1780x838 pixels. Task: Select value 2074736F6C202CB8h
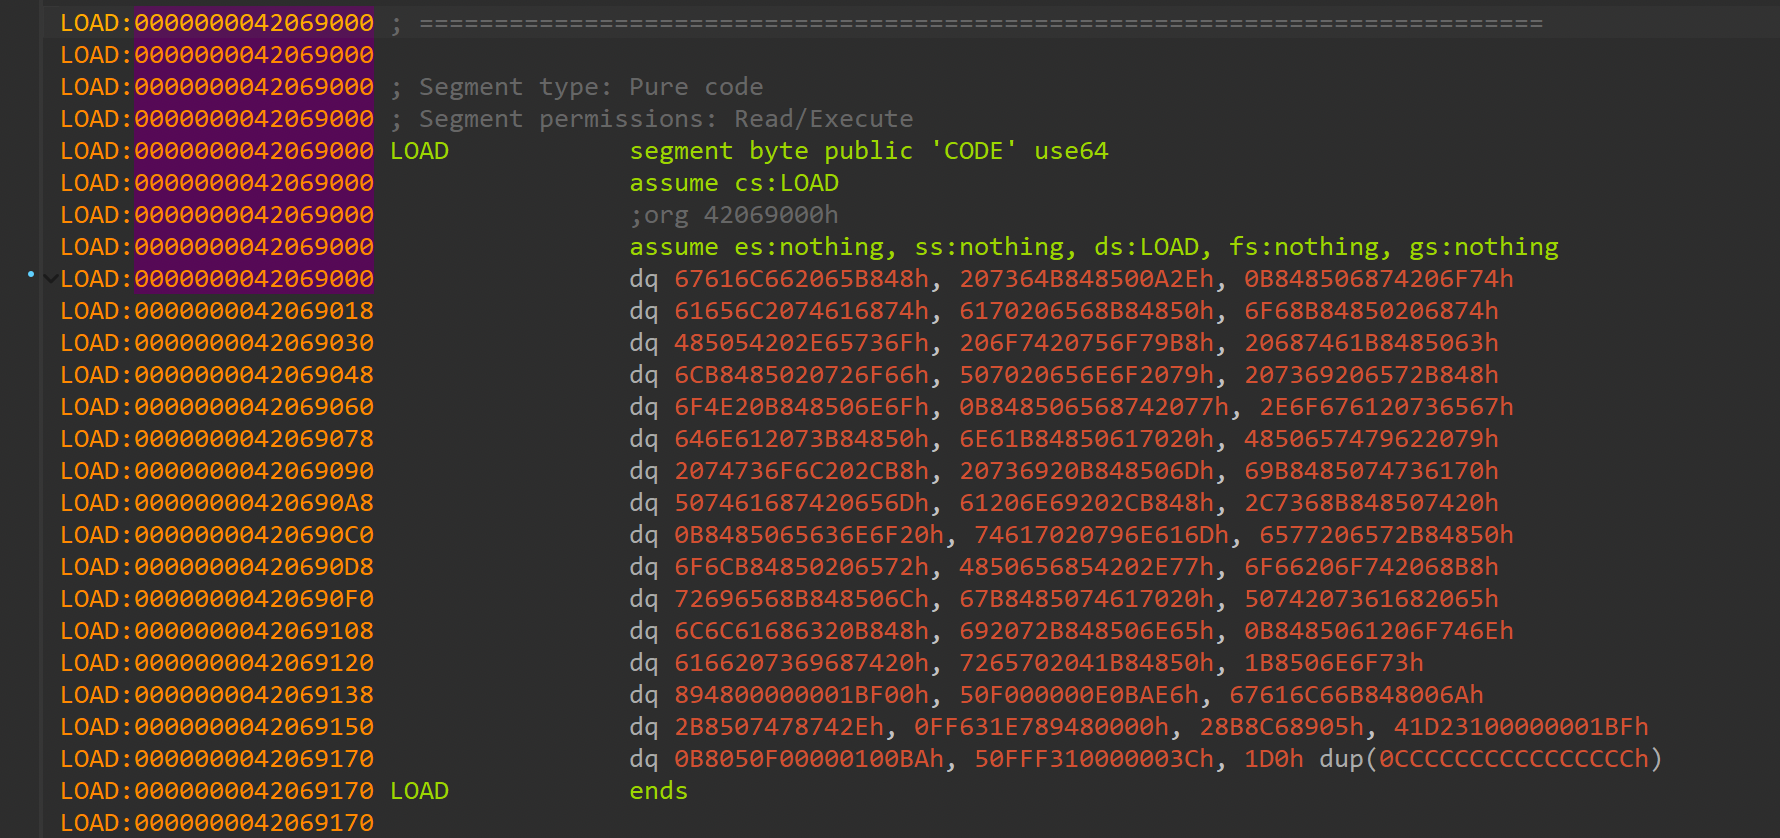click(x=801, y=471)
